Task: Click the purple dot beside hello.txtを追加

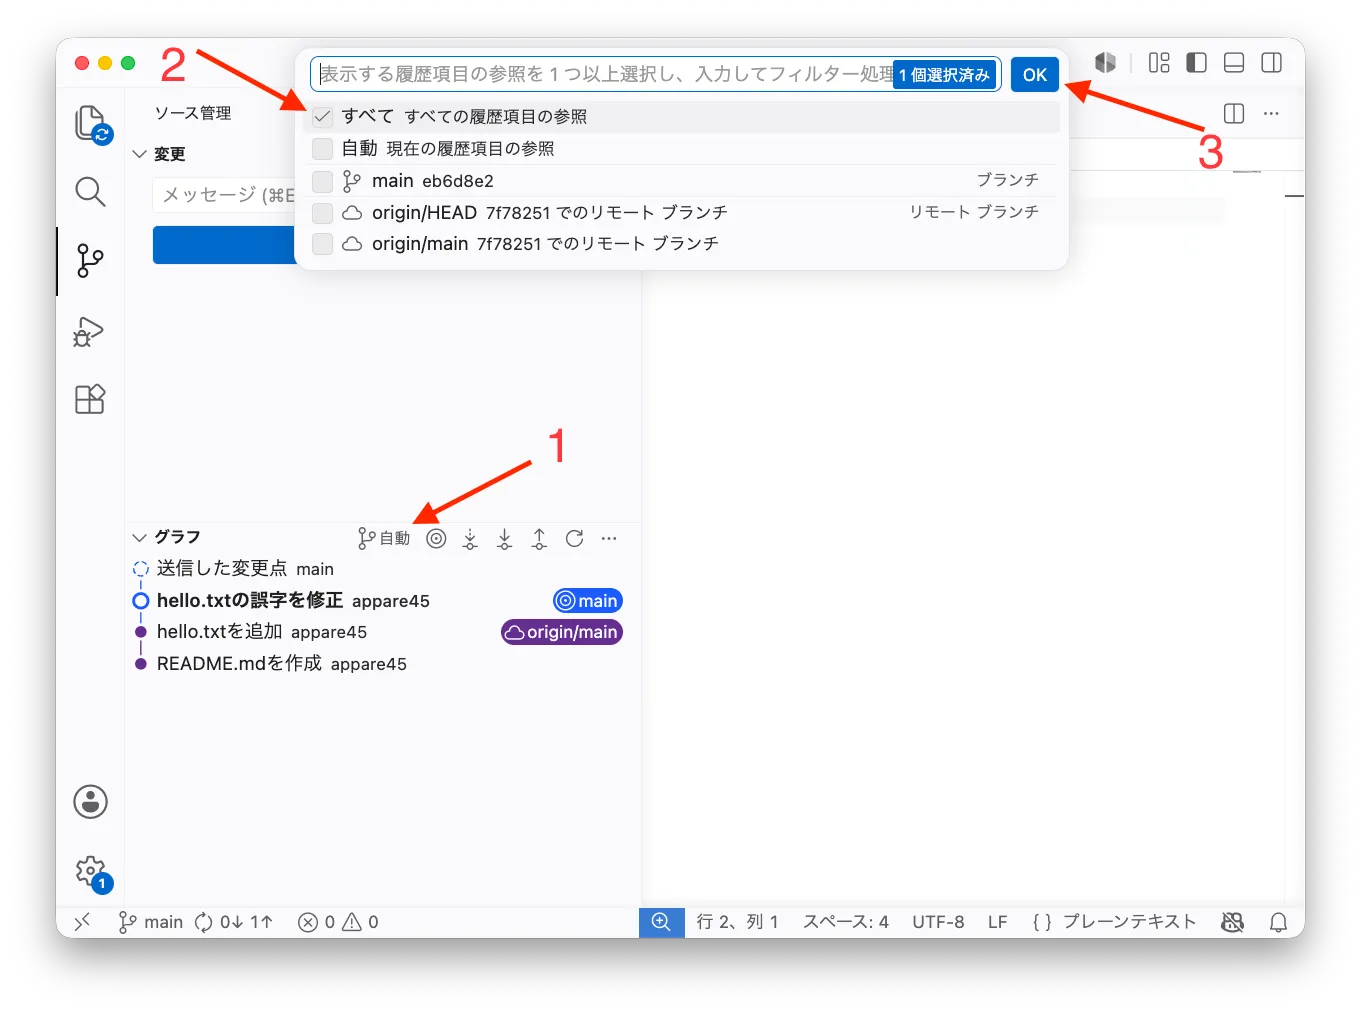Action: (141, 632)
